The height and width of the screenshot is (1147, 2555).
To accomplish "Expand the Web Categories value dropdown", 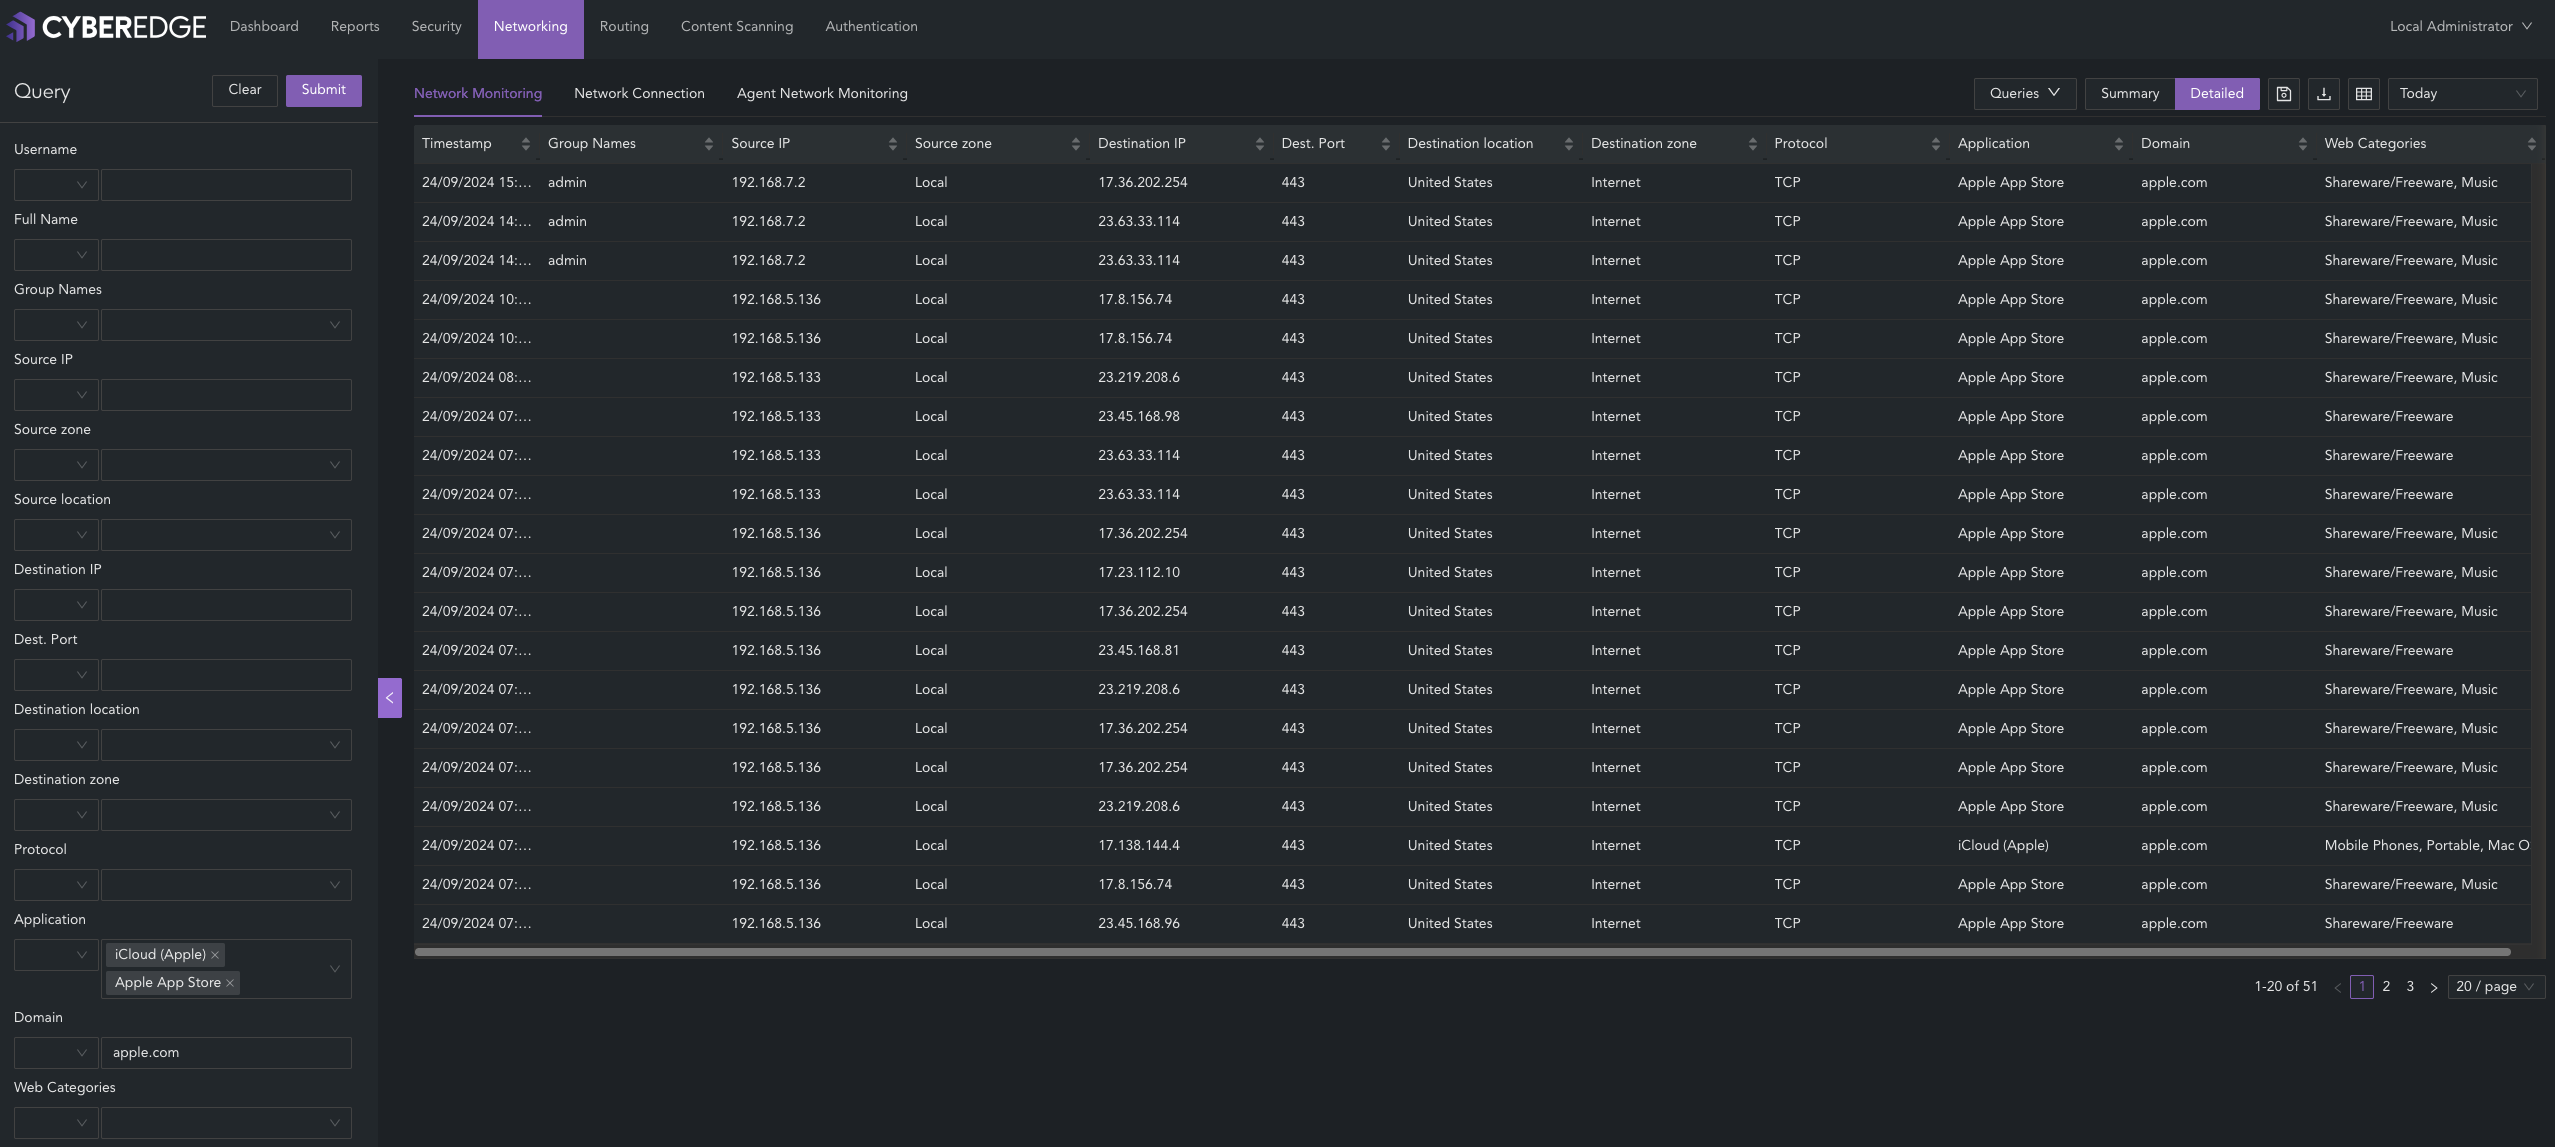I will pos(226,1123).
